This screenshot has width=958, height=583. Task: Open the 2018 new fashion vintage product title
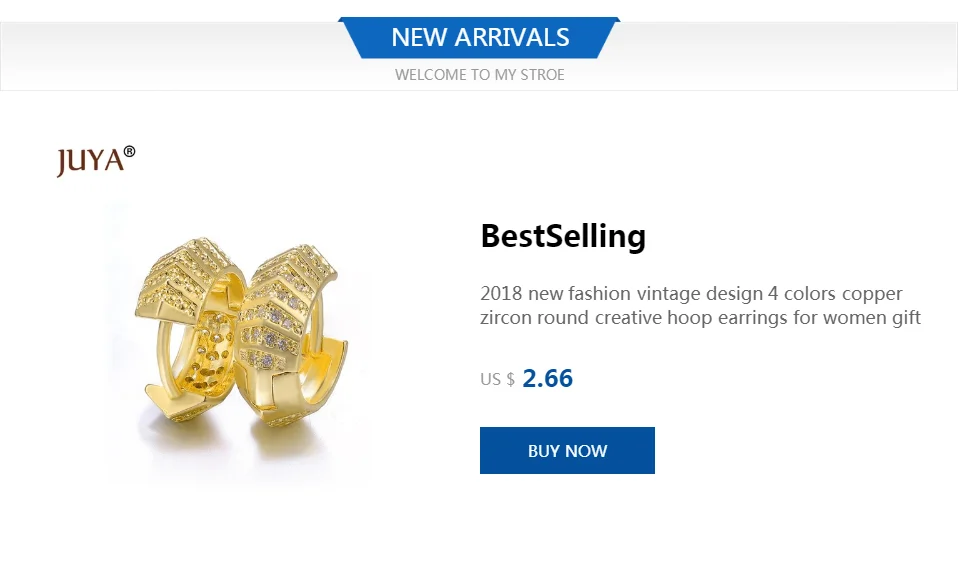tap(700, 306)
